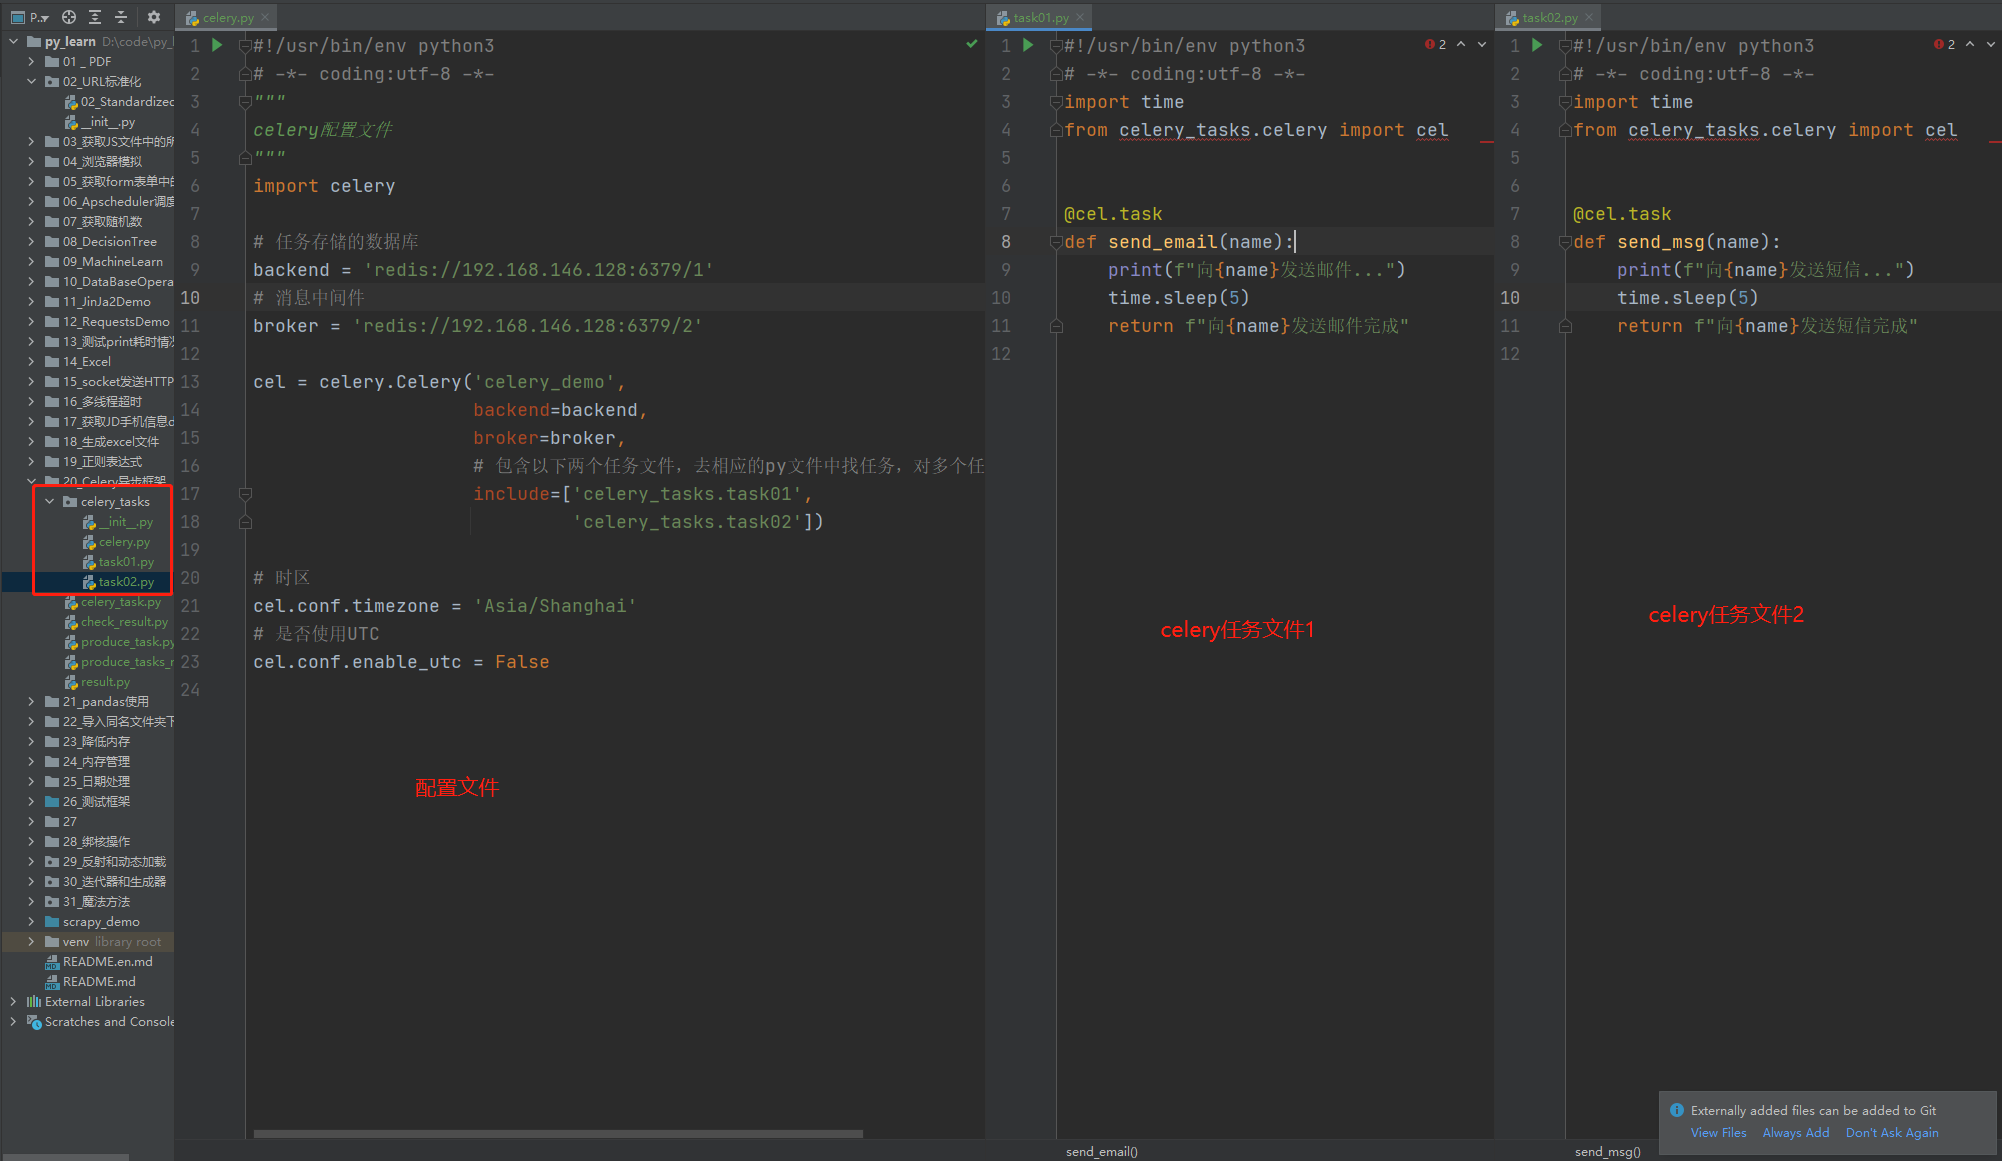
Task: Select 12_RequestsDemo folder
Action: pos(116,321)
